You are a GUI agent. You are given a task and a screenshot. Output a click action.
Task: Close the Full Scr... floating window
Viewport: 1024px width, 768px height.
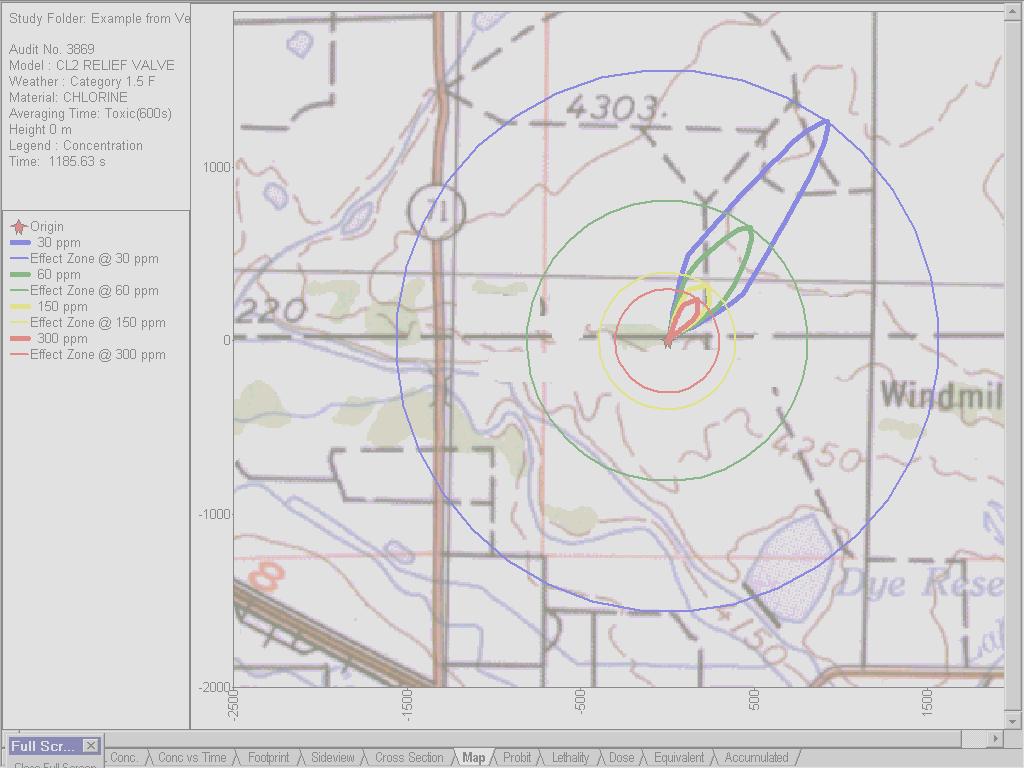tap(91, 746)
